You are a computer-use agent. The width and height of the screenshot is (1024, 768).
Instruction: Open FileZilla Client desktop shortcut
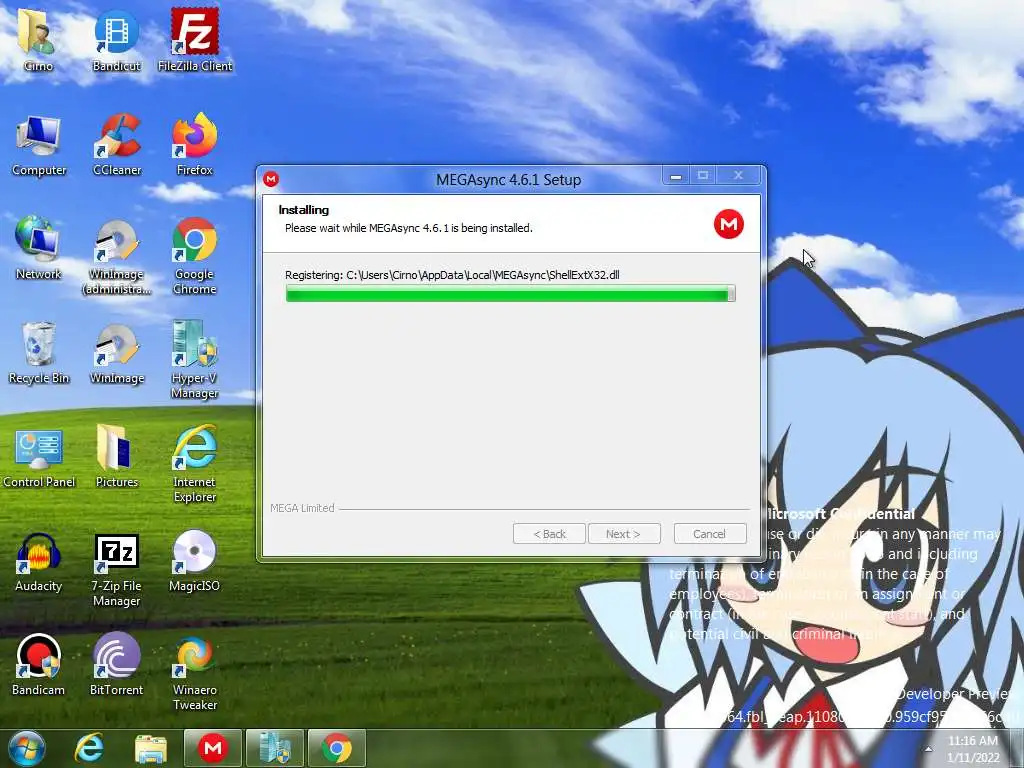coord(195,40)
